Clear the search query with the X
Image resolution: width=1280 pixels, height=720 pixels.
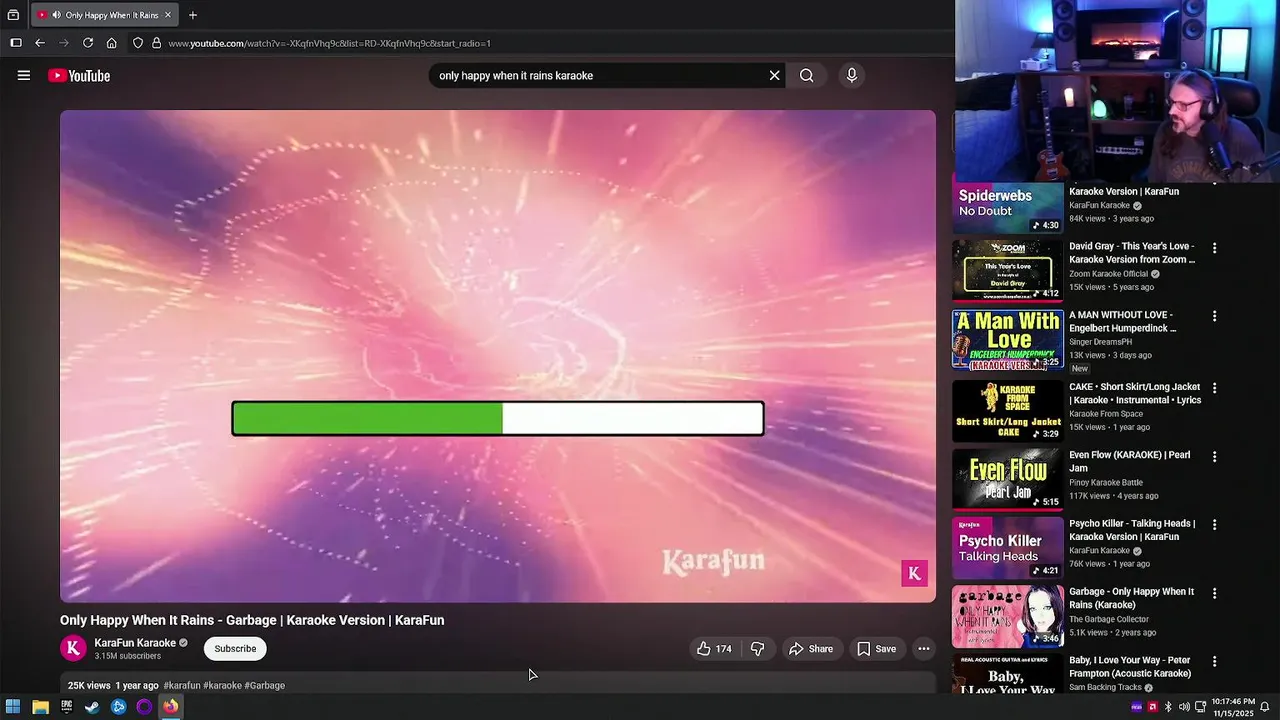click(x=774, y=75)
